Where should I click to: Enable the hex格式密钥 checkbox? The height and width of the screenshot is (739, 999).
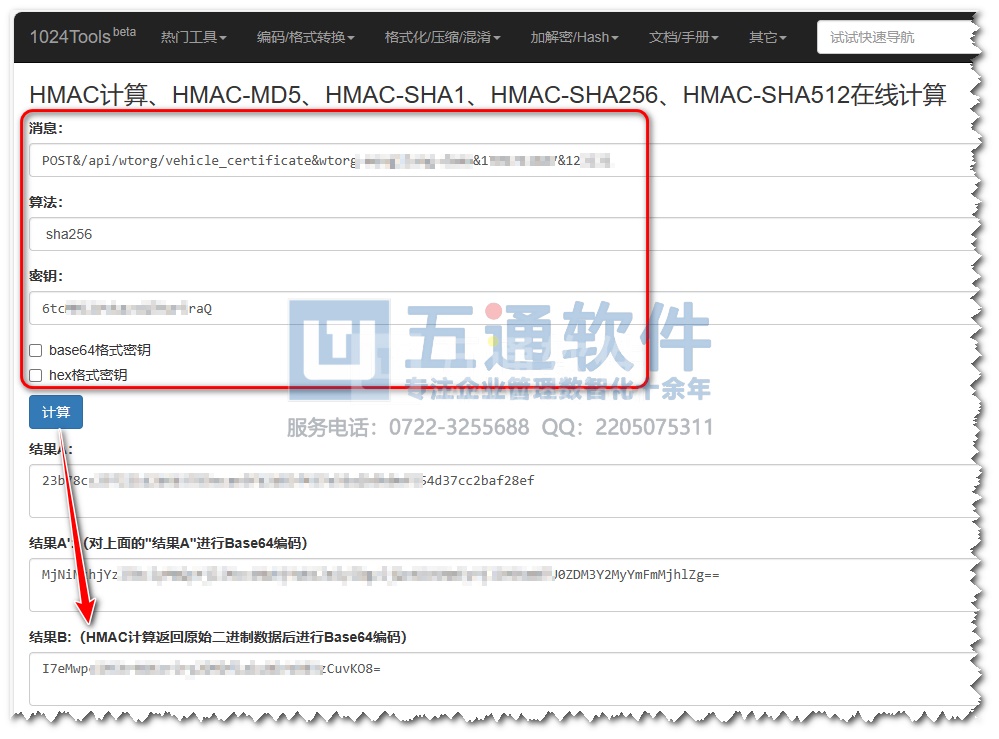pyautogui.click(x=36, y=375)
